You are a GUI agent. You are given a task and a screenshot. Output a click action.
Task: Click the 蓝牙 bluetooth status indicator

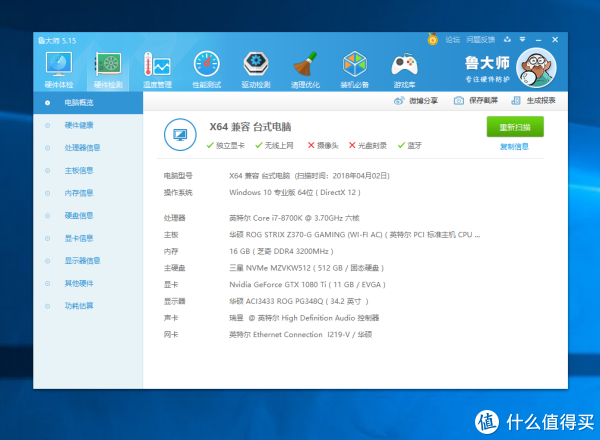pos(409,145)
